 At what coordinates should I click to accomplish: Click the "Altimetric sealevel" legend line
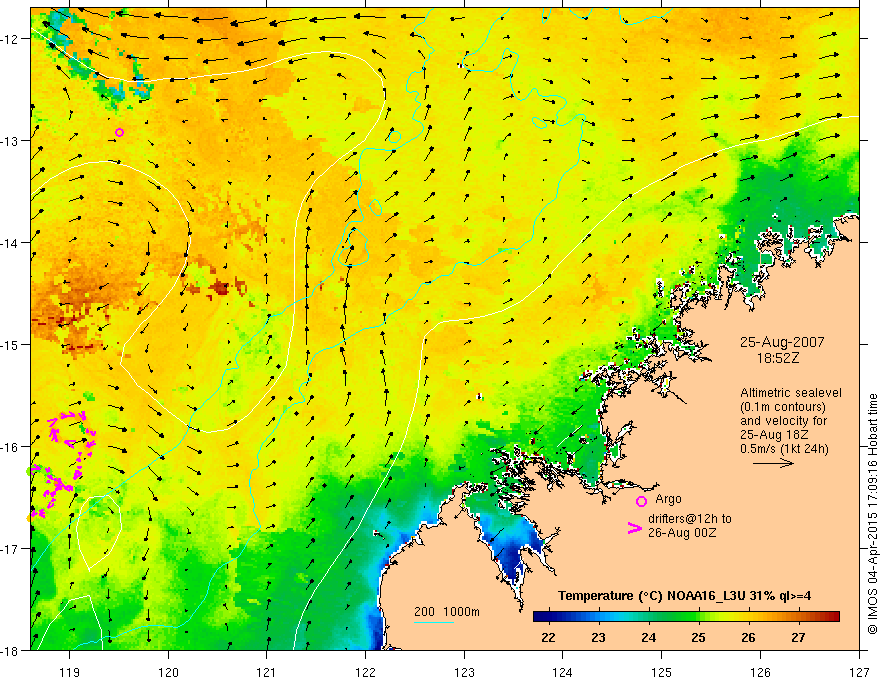pyautogui.click(x=791, y=393)
